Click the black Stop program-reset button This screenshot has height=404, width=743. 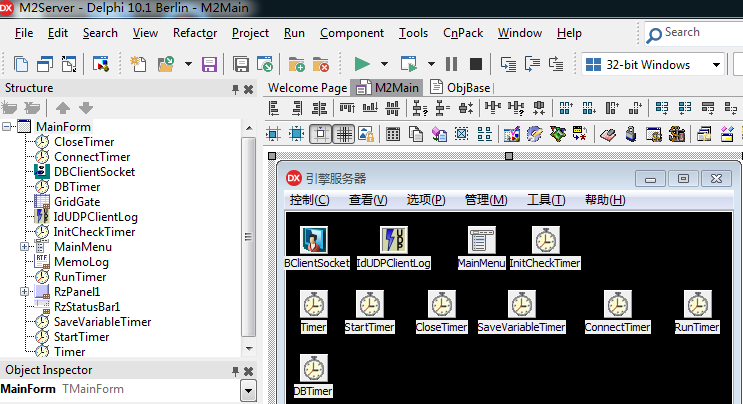(475, 64)
